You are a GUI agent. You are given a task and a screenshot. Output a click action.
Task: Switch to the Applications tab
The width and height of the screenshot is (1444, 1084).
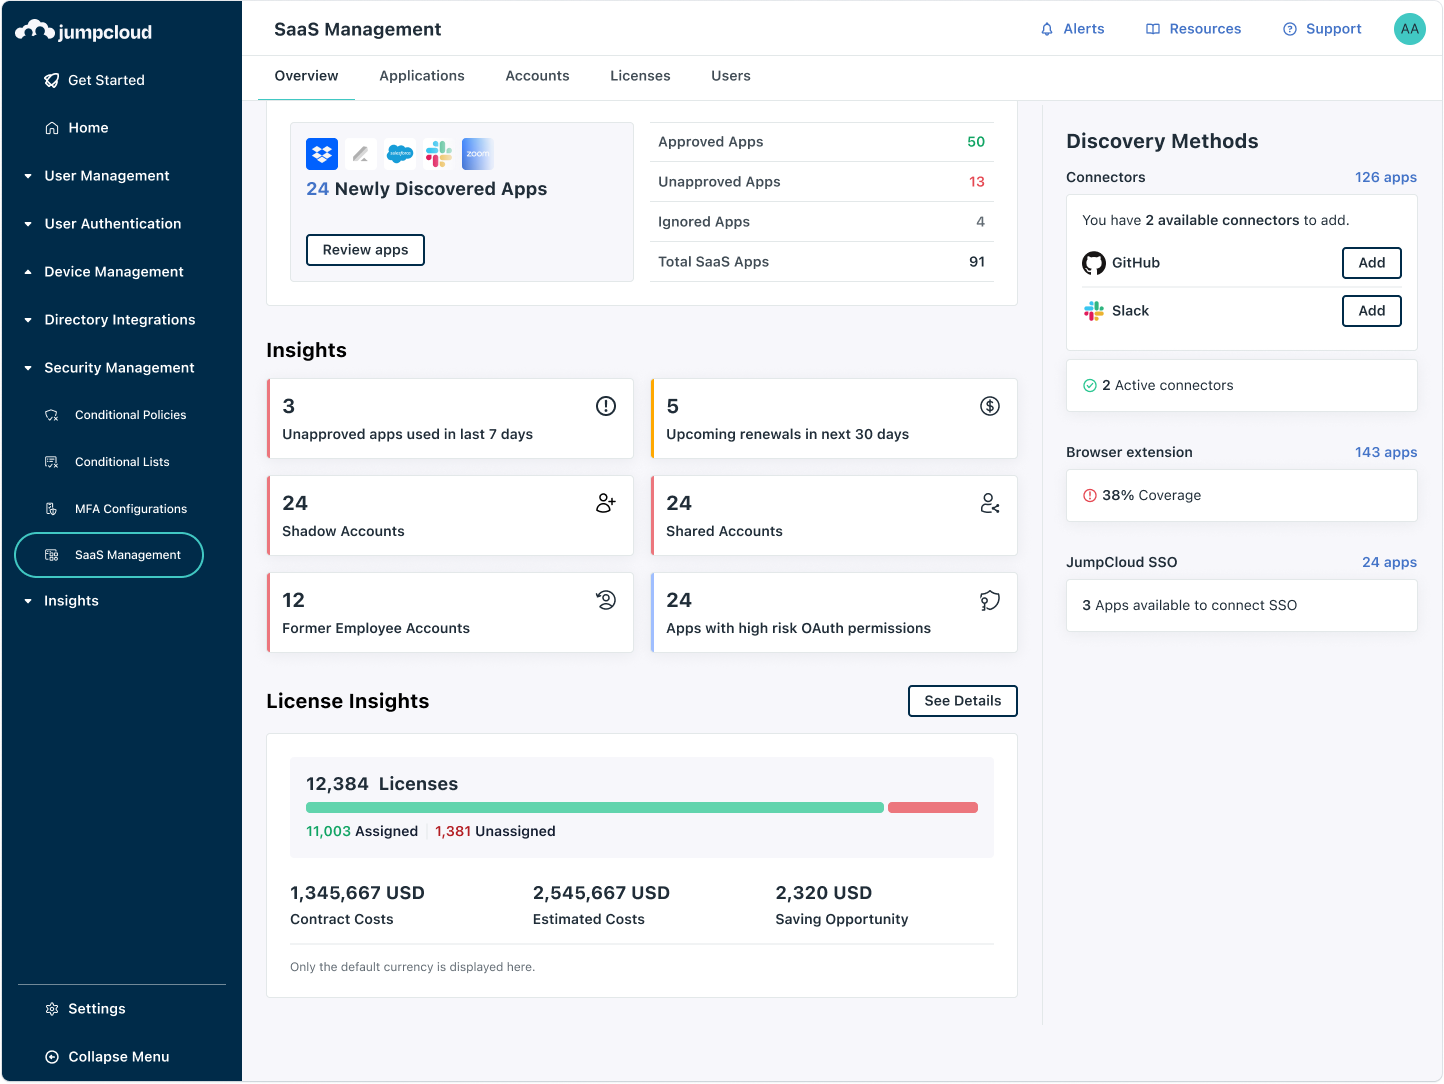(421, 76)
